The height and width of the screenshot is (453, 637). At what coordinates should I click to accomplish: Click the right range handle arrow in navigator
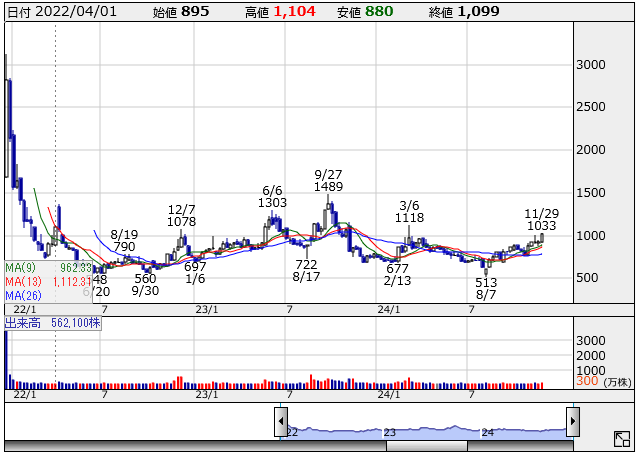[572, 422]
